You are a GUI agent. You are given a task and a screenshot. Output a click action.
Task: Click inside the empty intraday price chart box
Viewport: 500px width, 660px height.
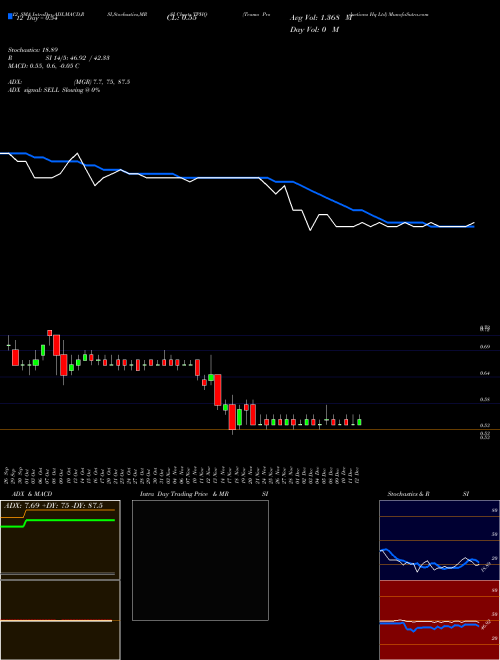click(x=200, y=560)
